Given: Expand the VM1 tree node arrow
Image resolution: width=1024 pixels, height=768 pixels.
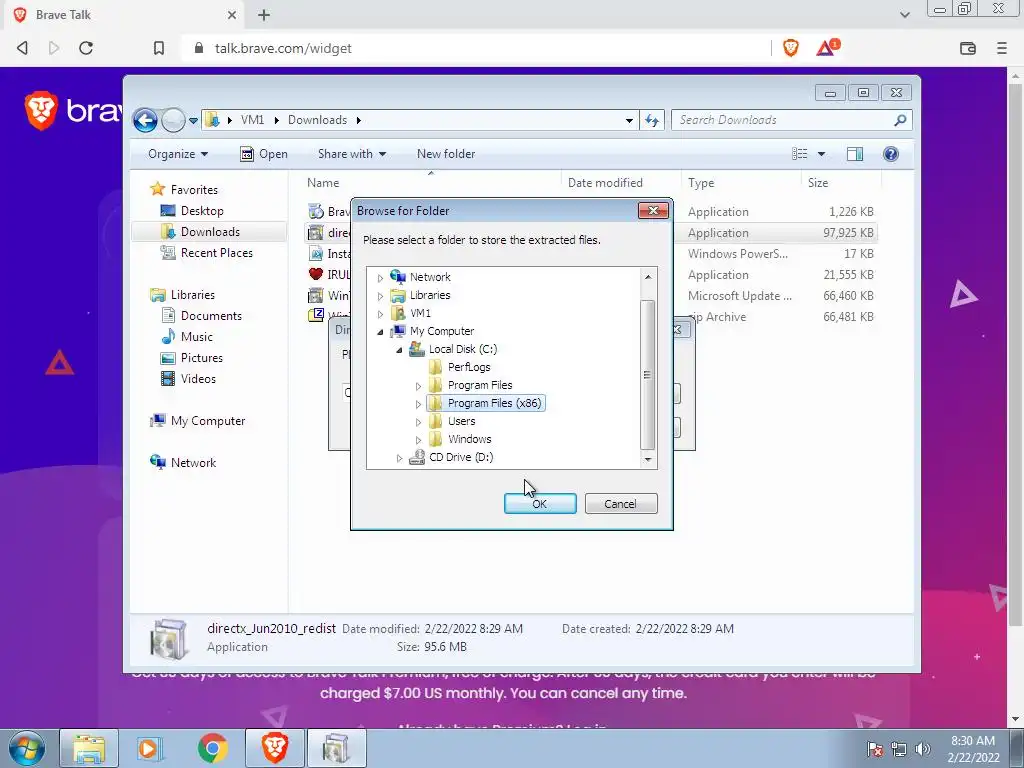Looking at the screenshot, I should 380,314.
